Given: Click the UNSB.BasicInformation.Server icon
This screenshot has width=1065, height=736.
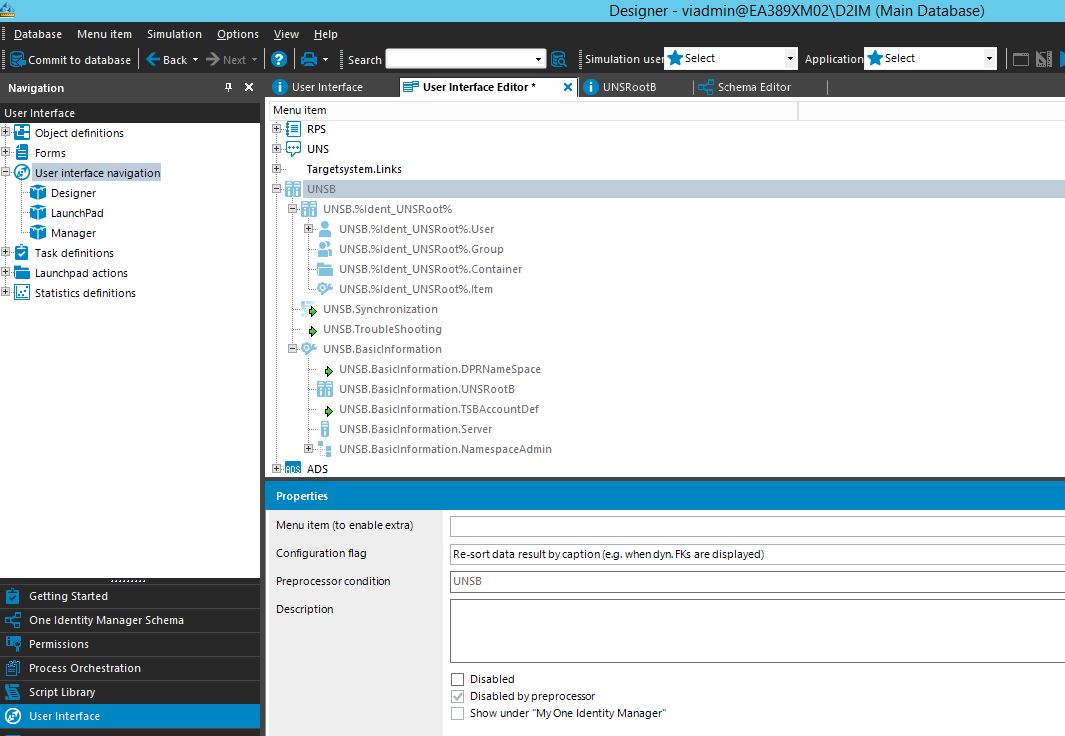Looking at the screenshot, I should tap(325, 429).
